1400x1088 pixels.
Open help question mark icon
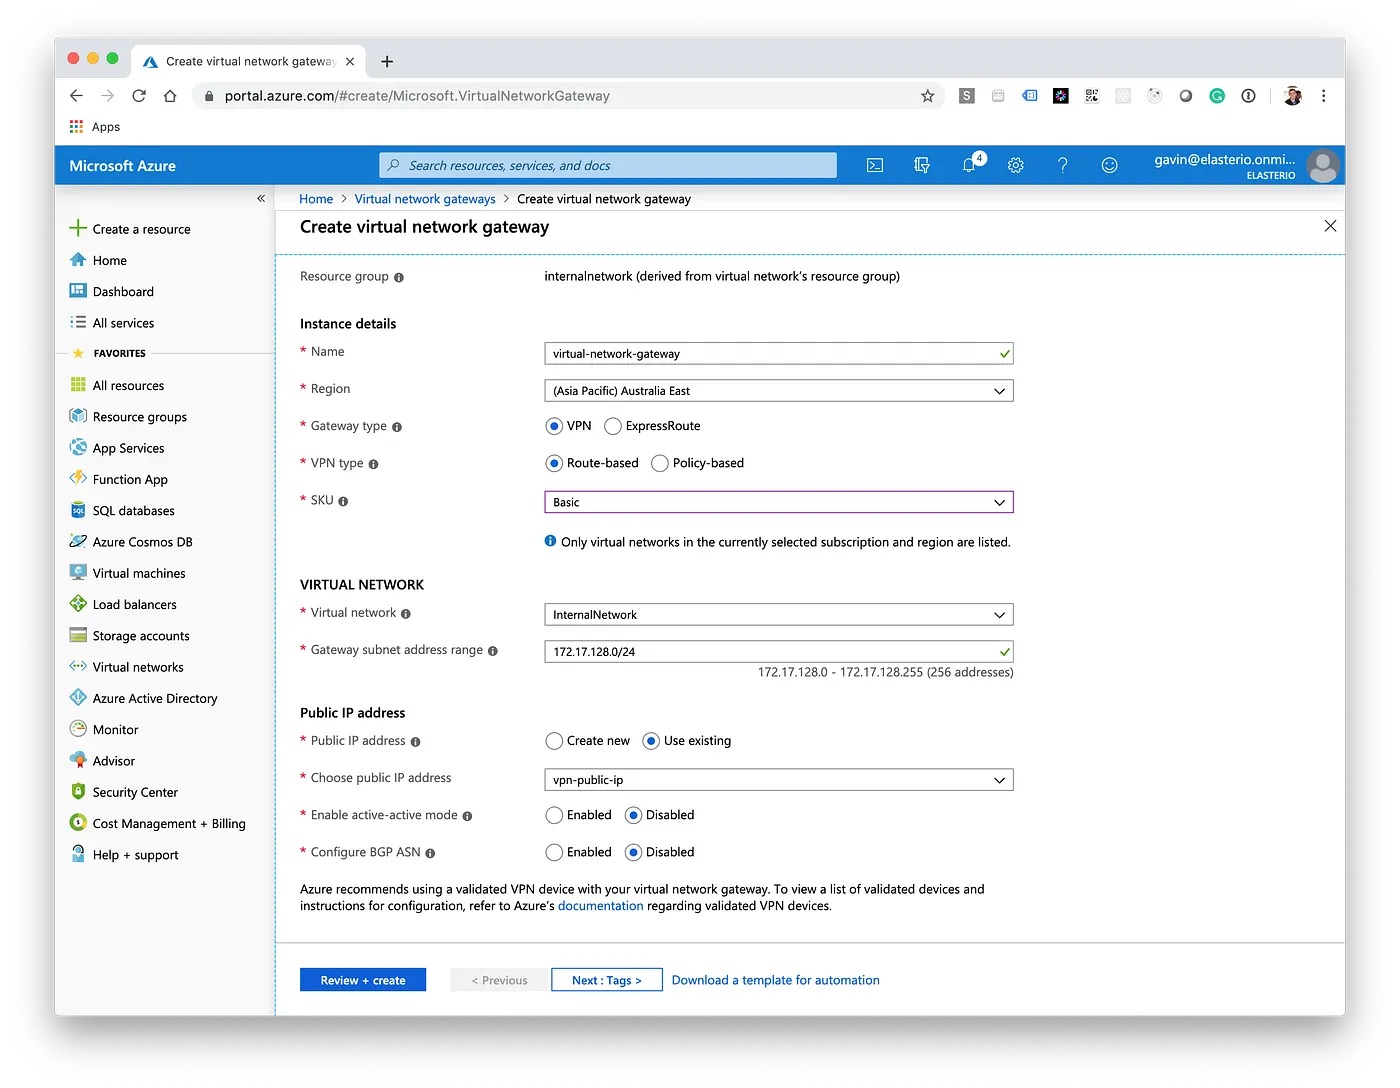point(1063,165)
